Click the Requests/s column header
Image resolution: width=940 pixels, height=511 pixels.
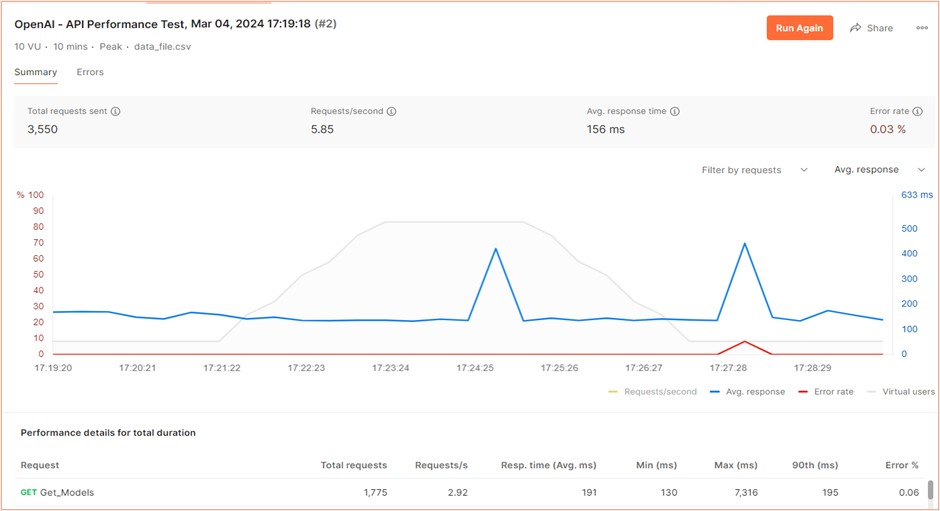tap(441, 465)
